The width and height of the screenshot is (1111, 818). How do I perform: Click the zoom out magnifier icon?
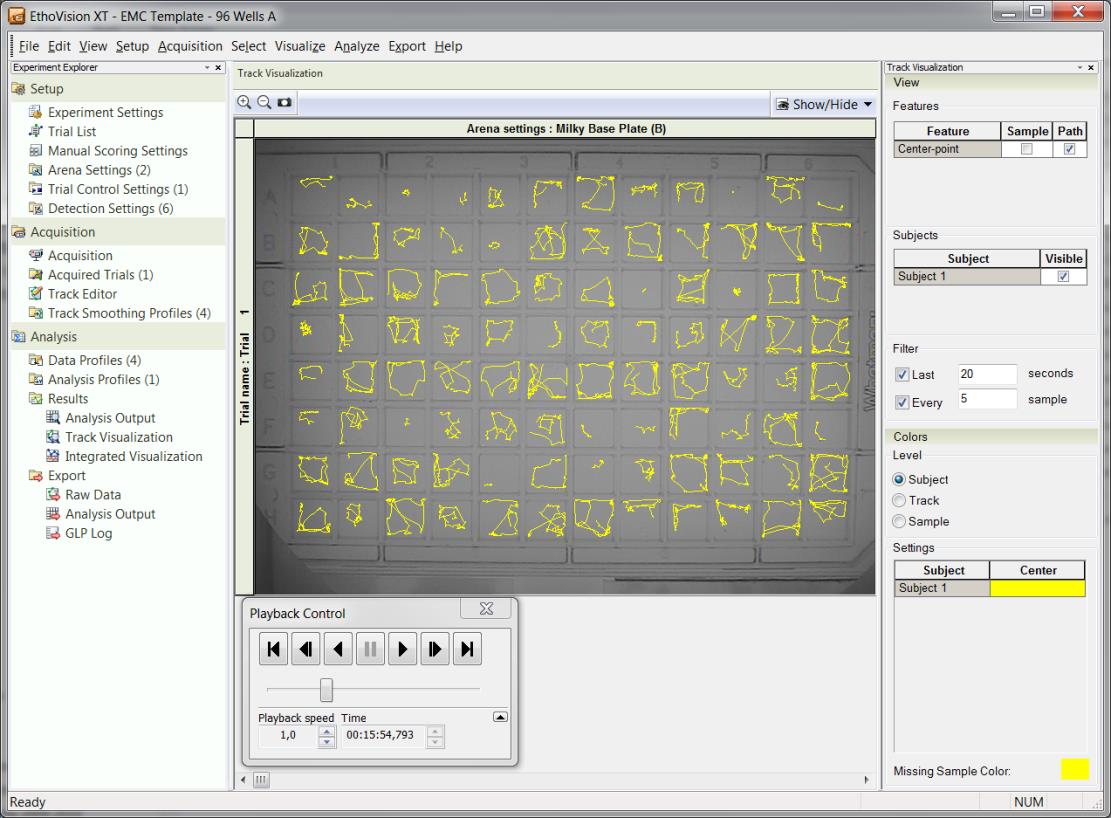pos(264,103)
